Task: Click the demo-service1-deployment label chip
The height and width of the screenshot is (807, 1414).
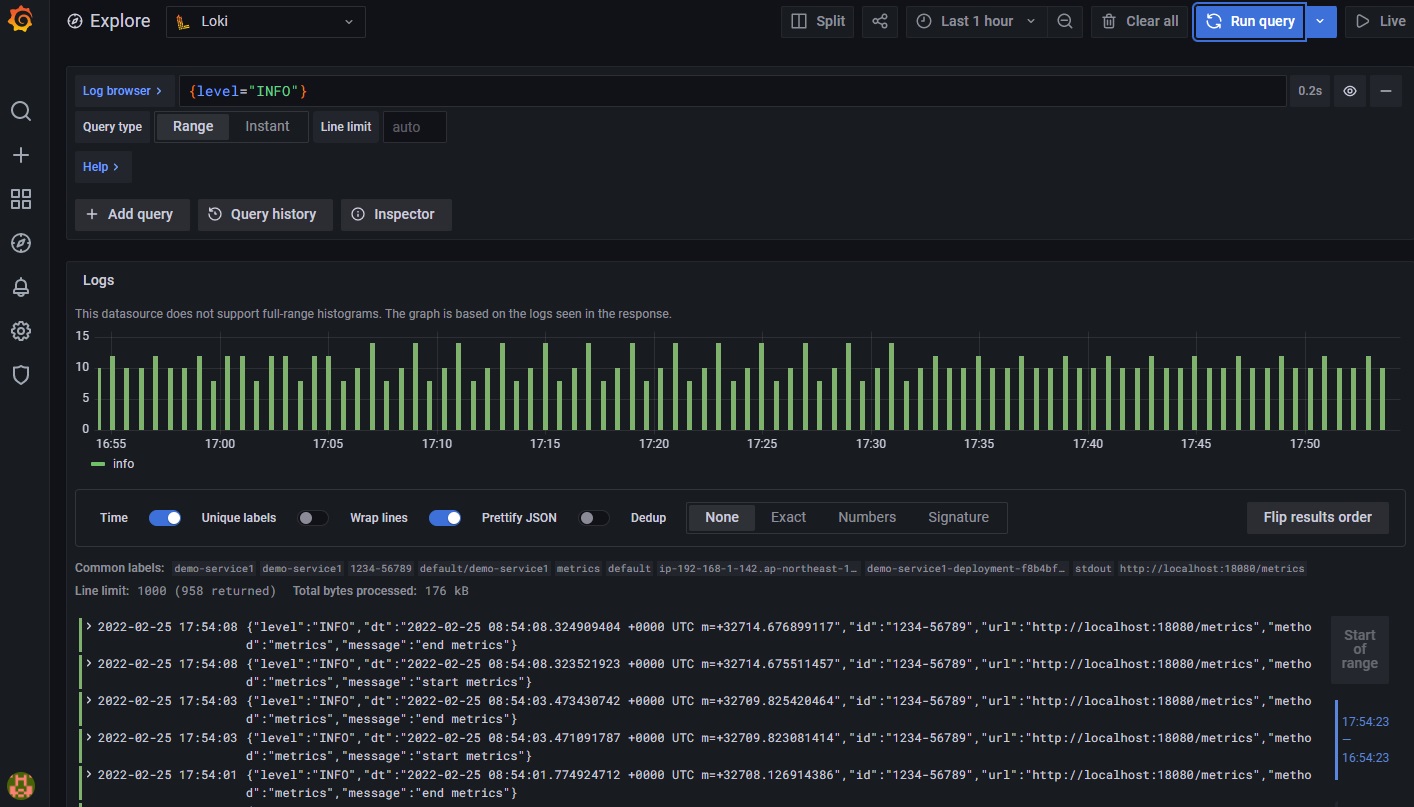Action: 967,568
